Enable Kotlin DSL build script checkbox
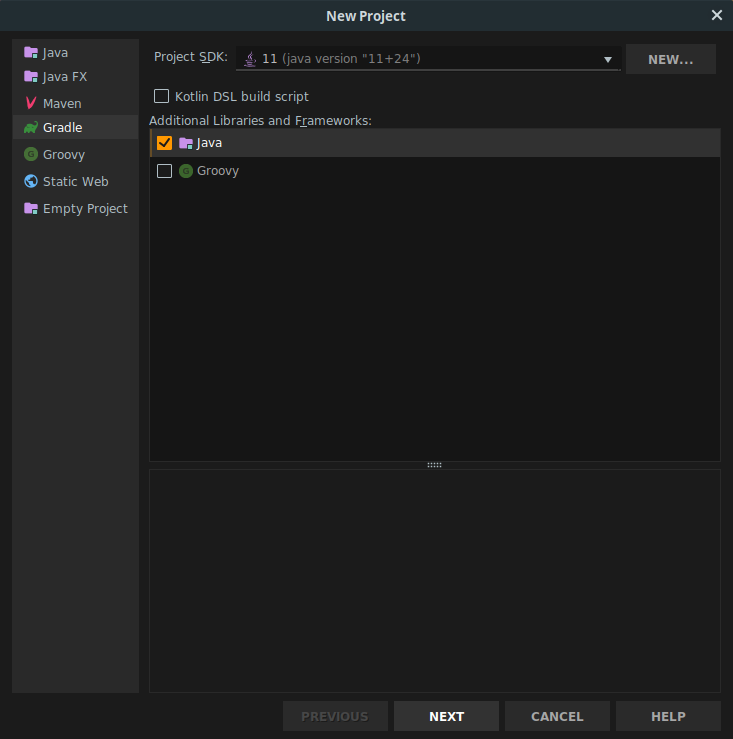This screenshot has width=733, height=739. click(161, 97)
